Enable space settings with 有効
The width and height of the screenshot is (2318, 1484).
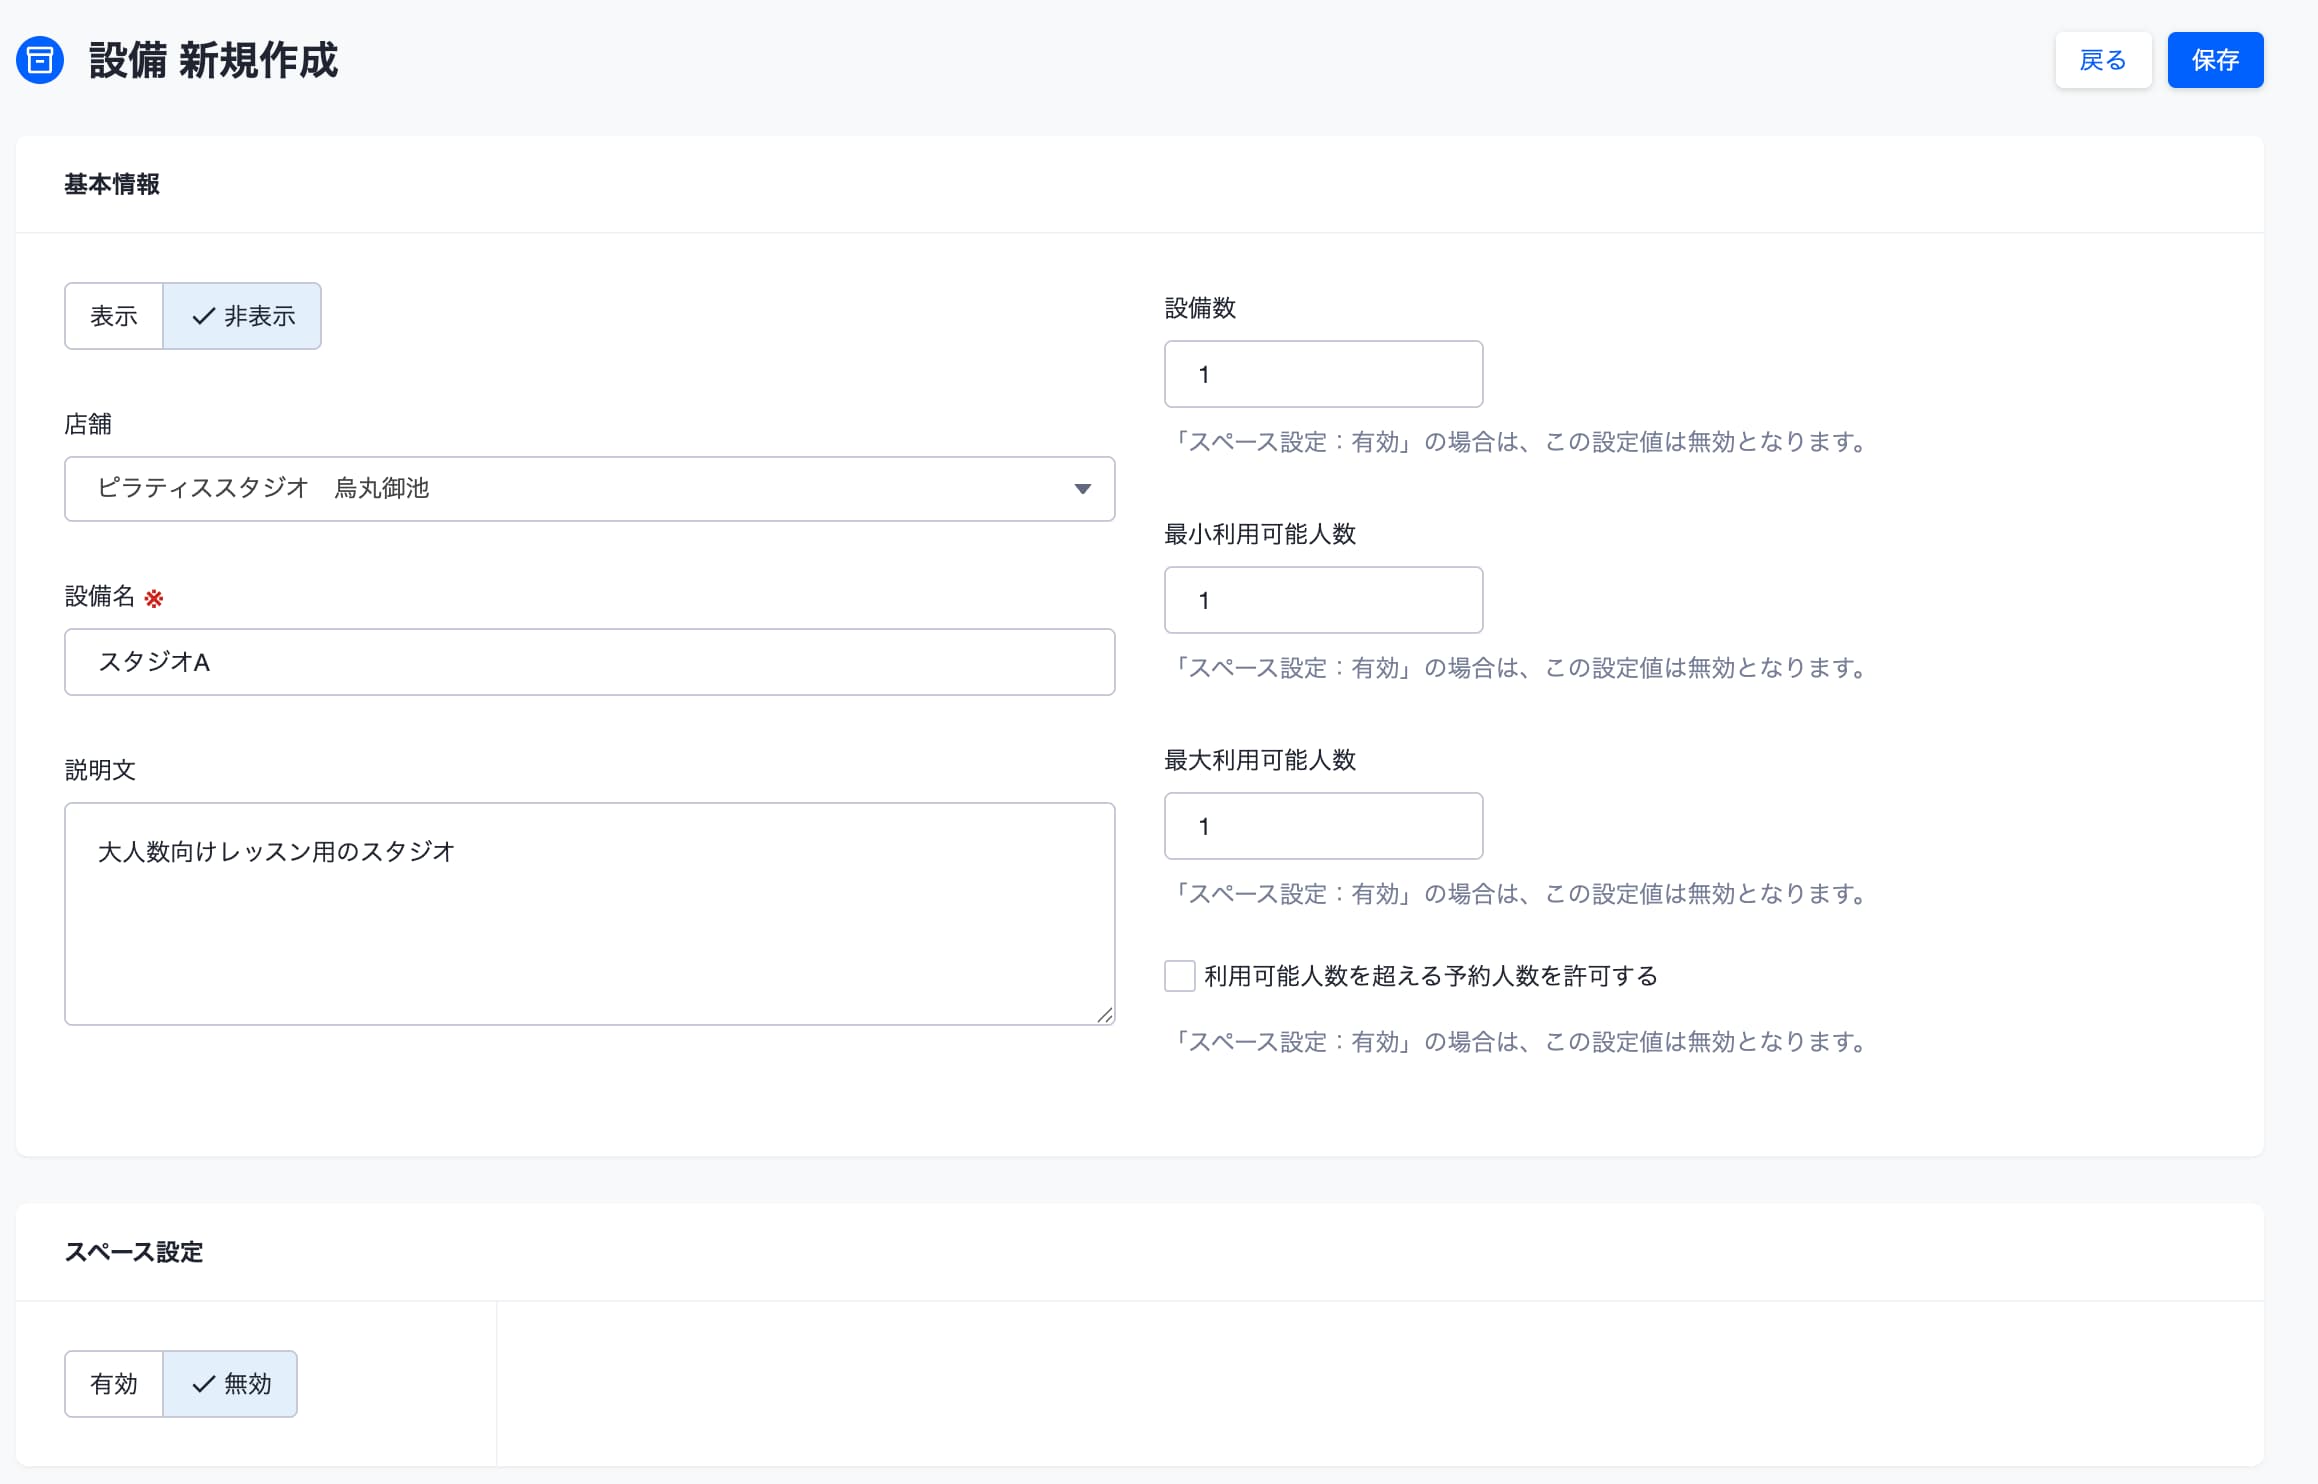[x=114, y=1384]
